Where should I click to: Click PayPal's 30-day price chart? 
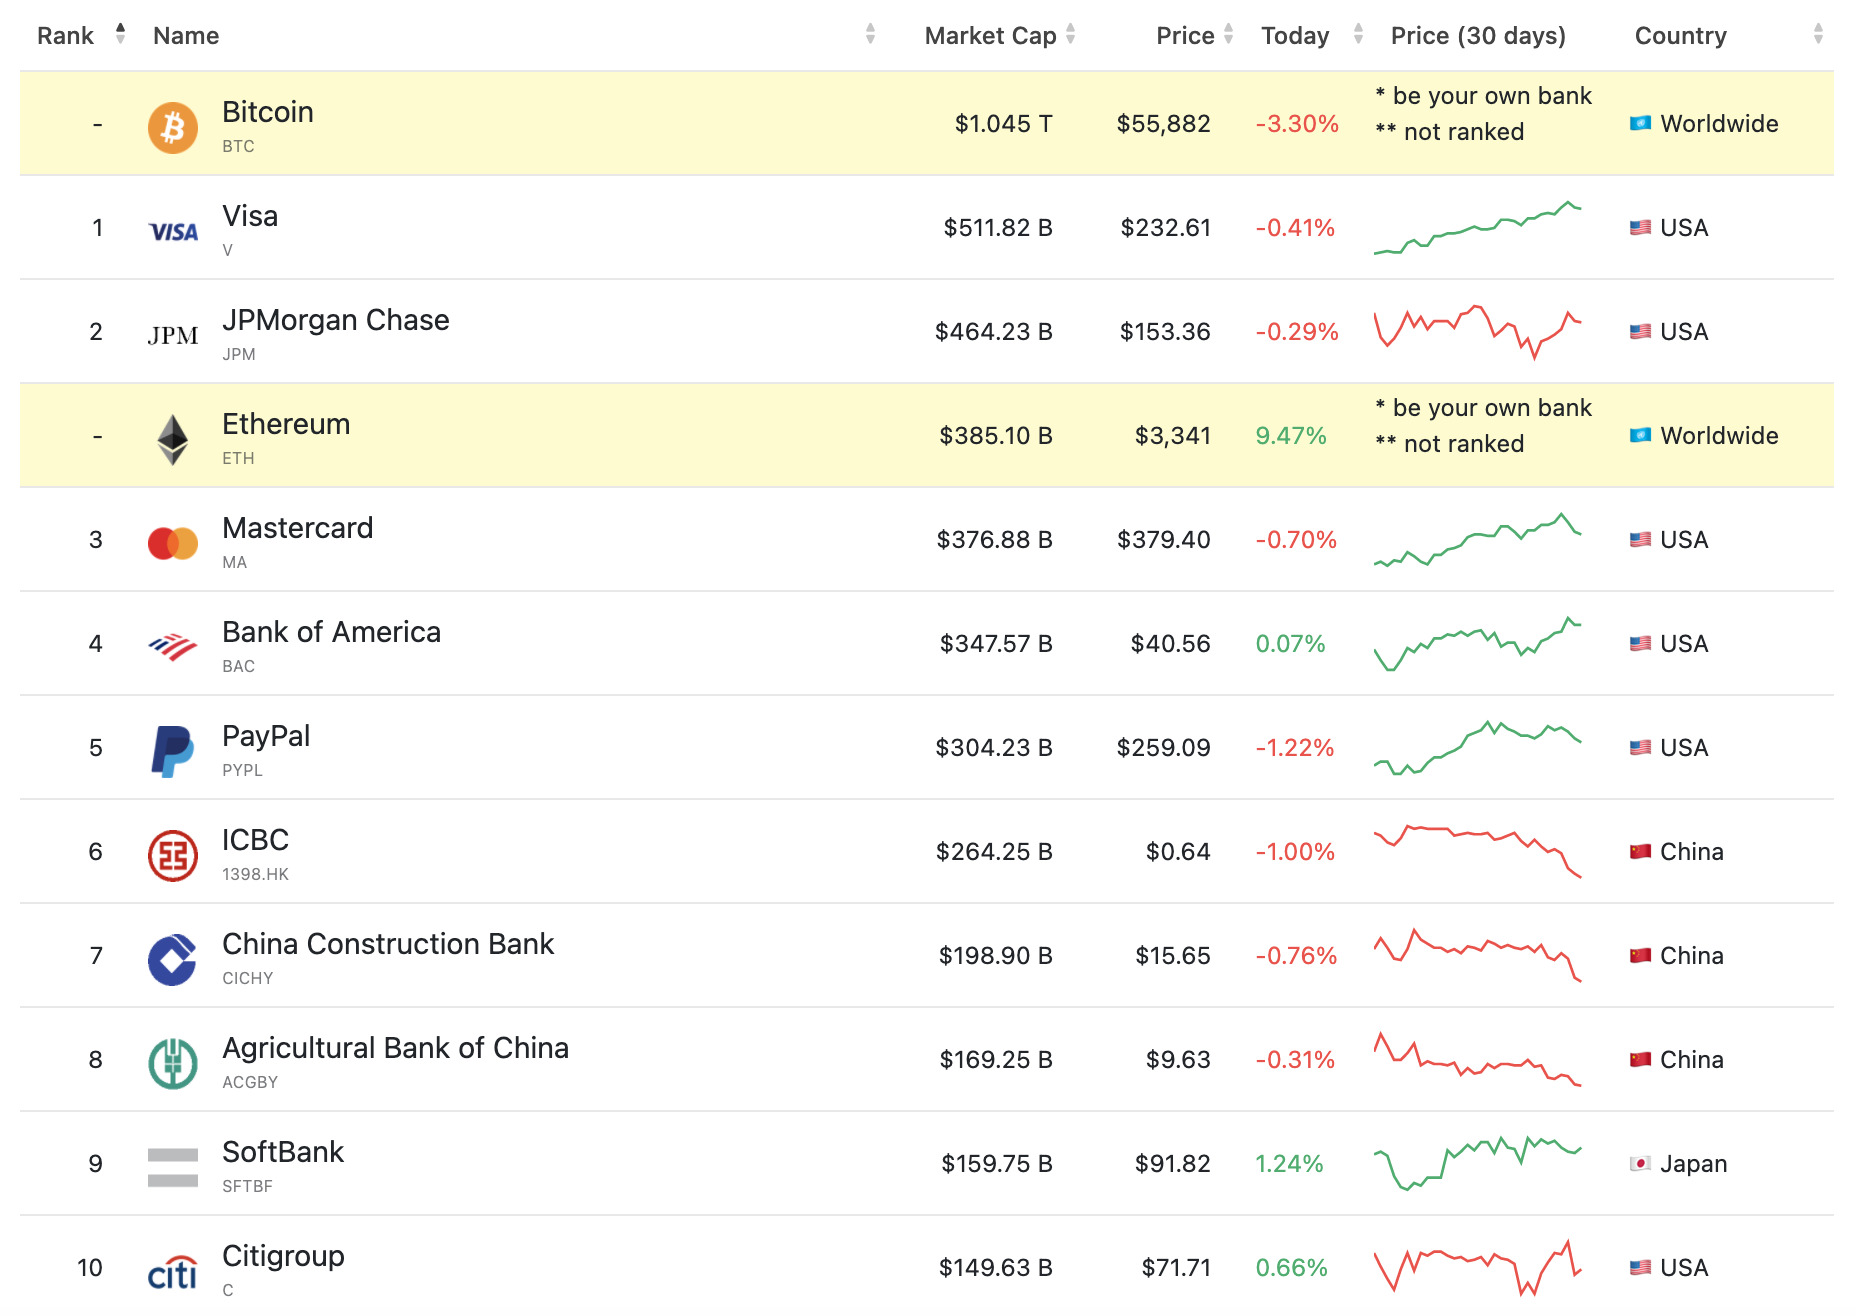point(1478,748)
